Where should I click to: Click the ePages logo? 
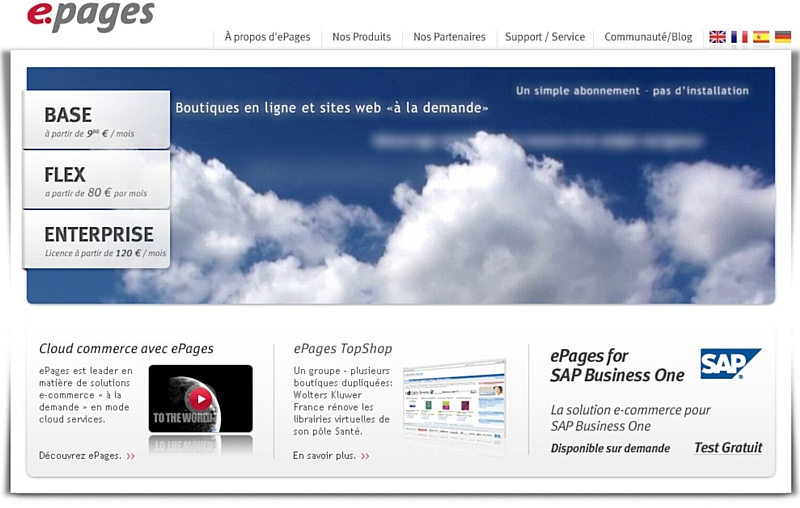tap(91, 15)
